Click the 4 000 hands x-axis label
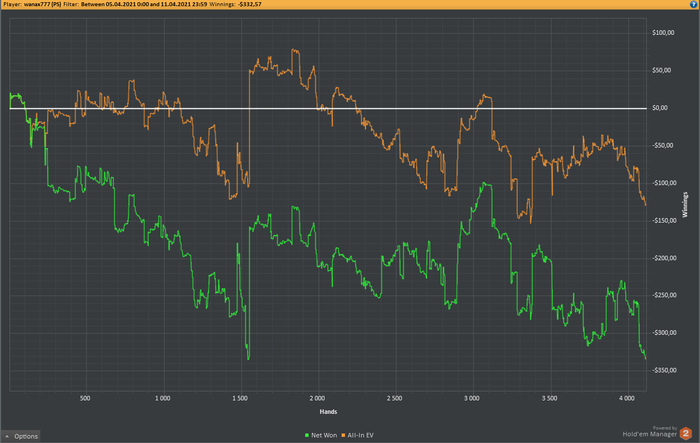The width and height of the screenshot is (700, 443). [x=626, y=398]
